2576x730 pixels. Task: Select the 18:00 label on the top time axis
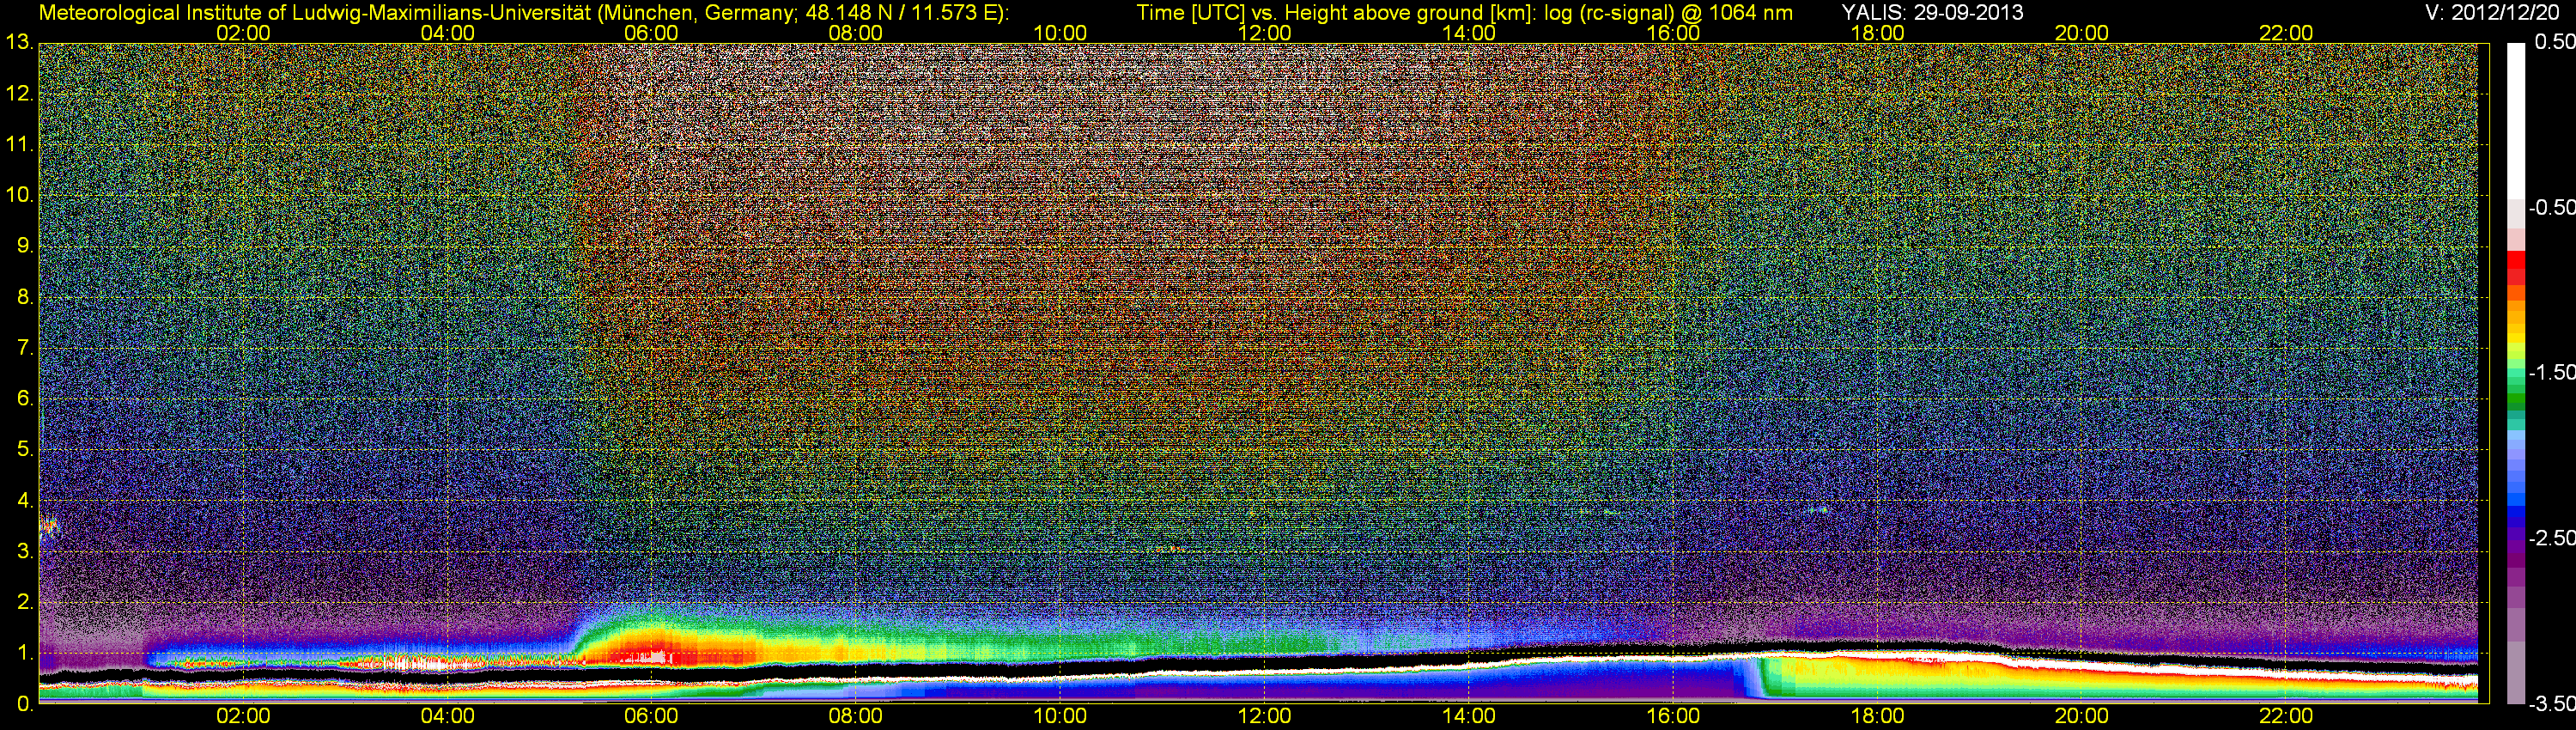[x=1877, y=33]
